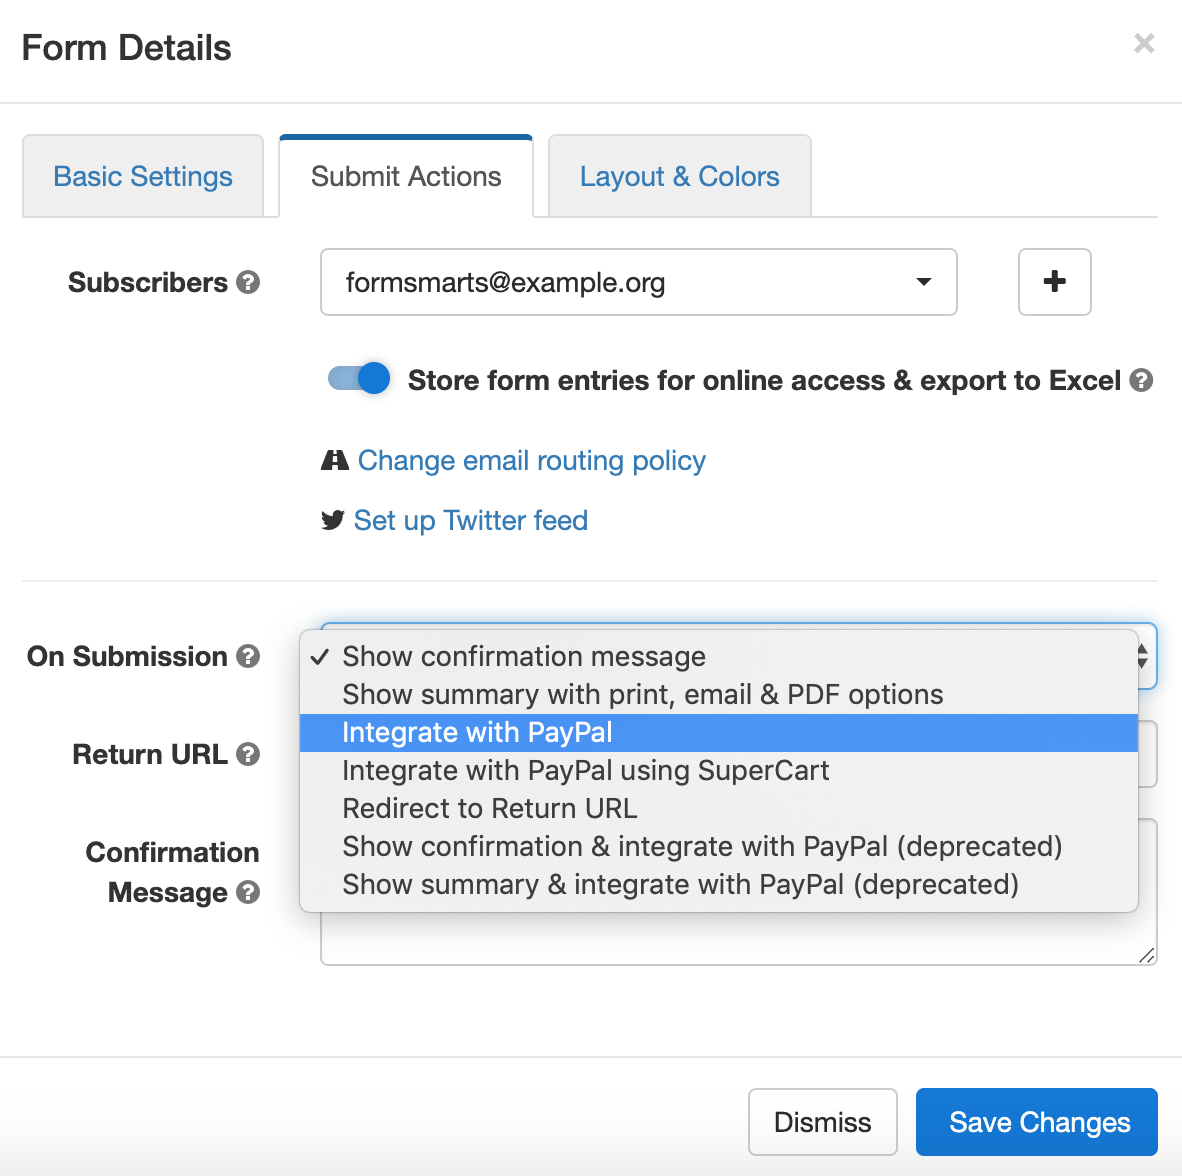Choose Redirect to Return URL

718,808
